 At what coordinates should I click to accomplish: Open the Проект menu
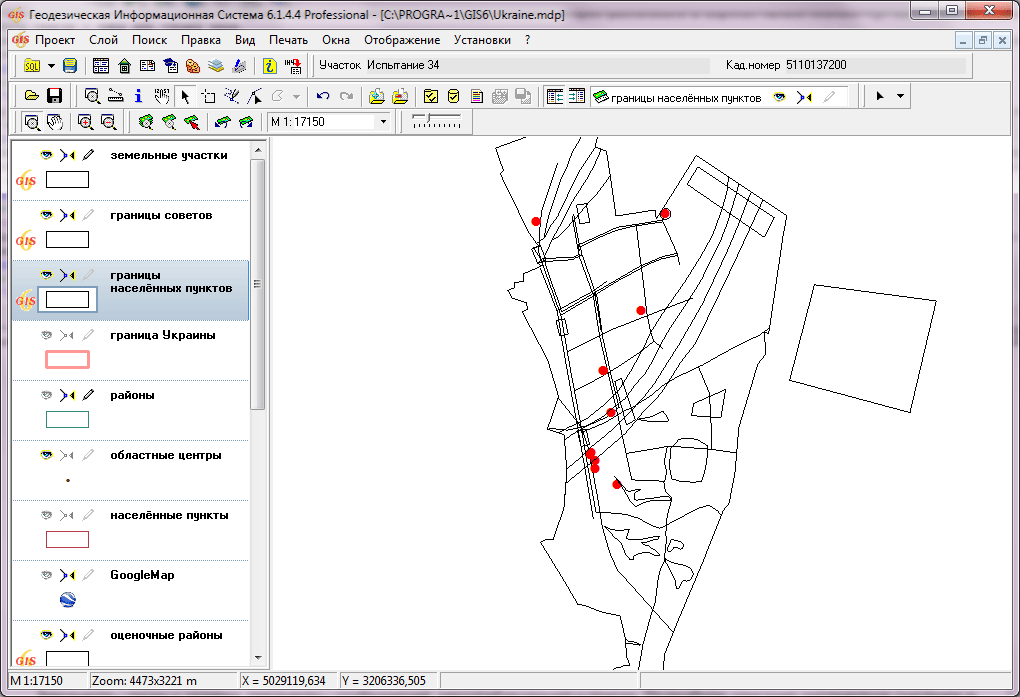(x=54, y=40)
